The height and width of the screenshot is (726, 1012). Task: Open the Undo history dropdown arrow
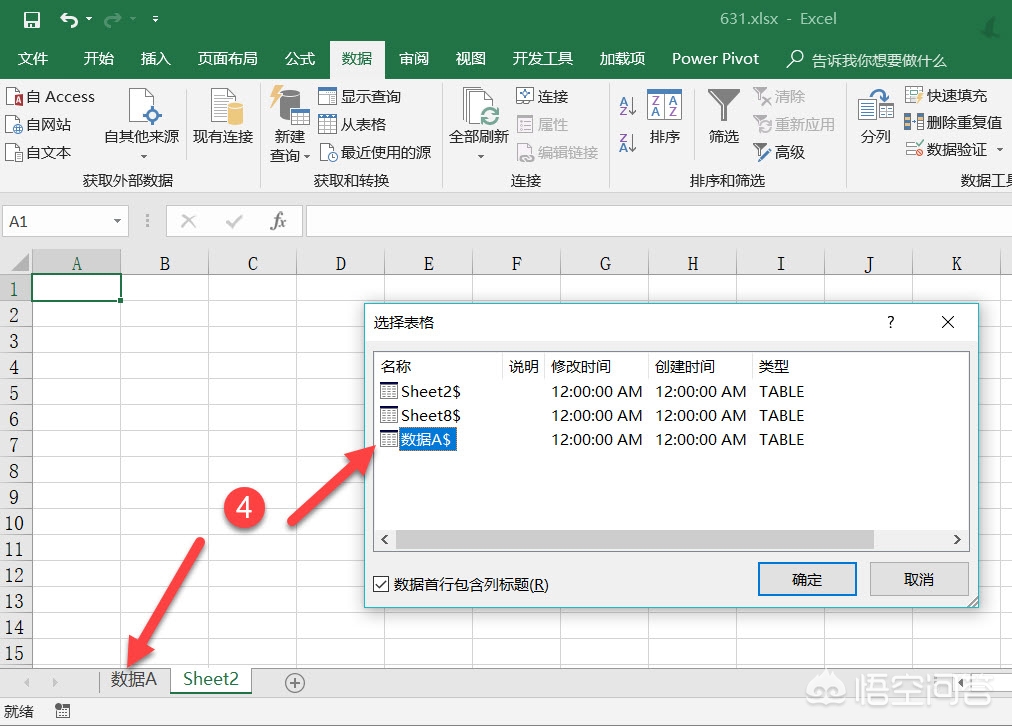click(x=89, y=19)
